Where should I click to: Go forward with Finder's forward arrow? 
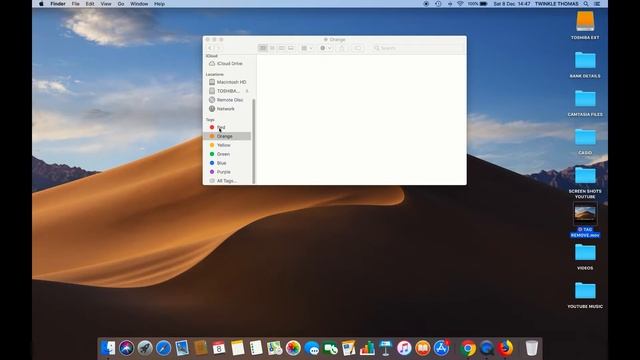[219, 48]
